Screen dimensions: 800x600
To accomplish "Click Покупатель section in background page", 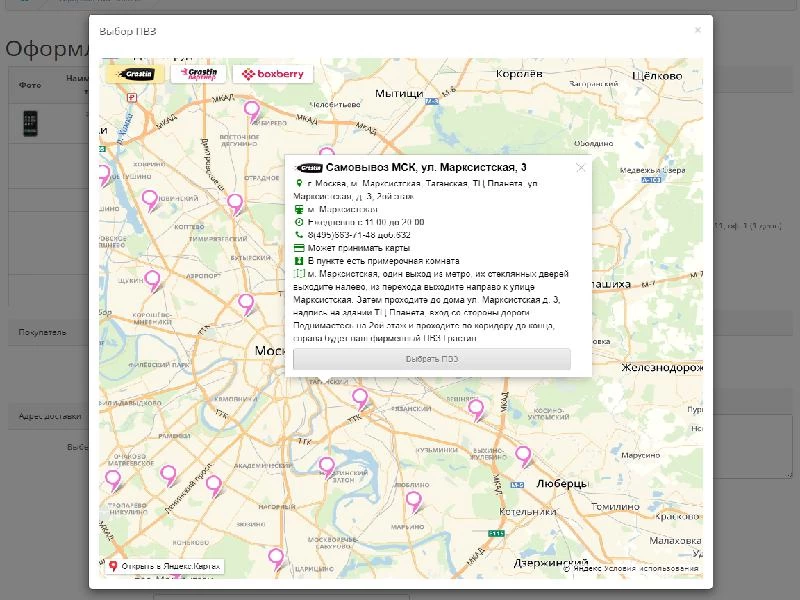I will coord(42,332).
